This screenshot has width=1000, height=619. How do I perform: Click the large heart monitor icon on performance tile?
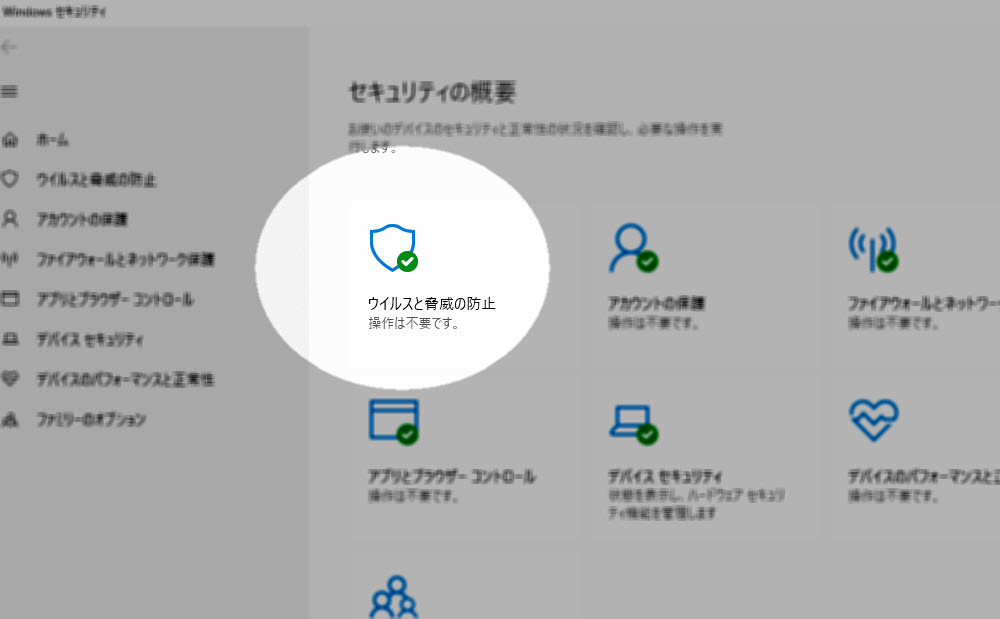click(873, 420)
